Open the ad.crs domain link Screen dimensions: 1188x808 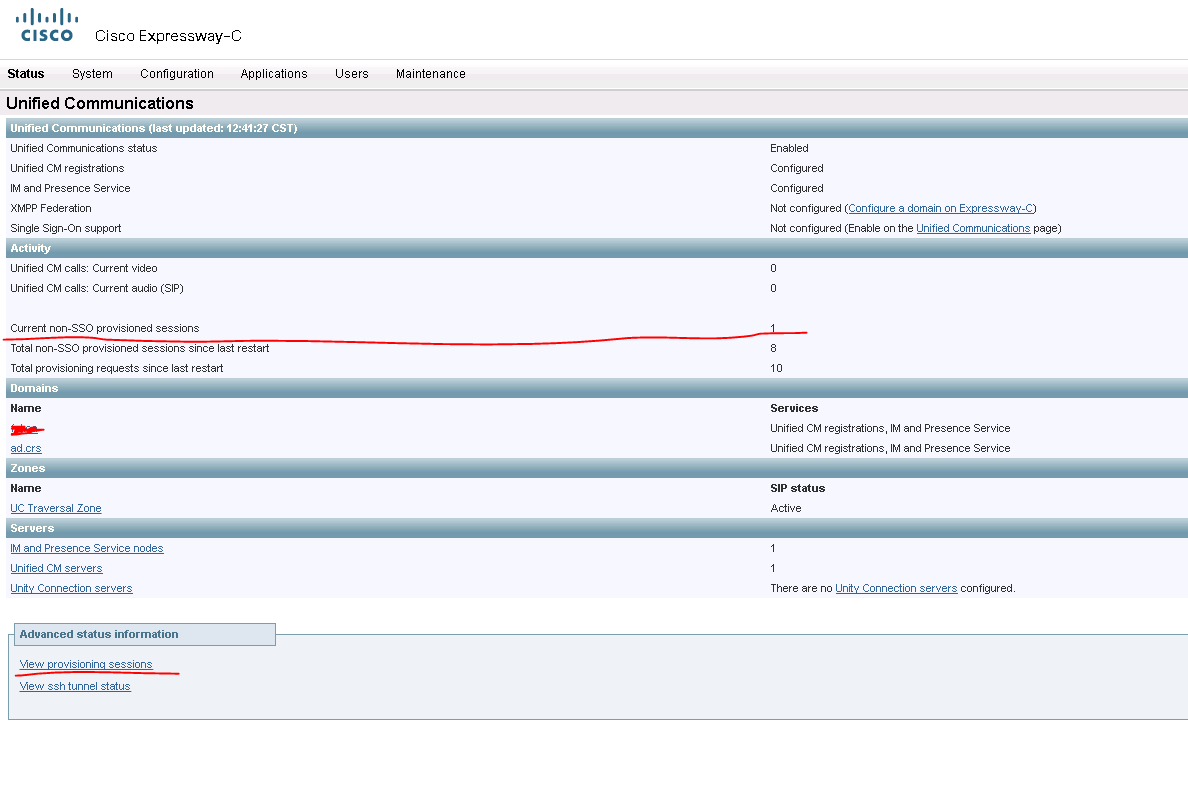coord(26,449)
